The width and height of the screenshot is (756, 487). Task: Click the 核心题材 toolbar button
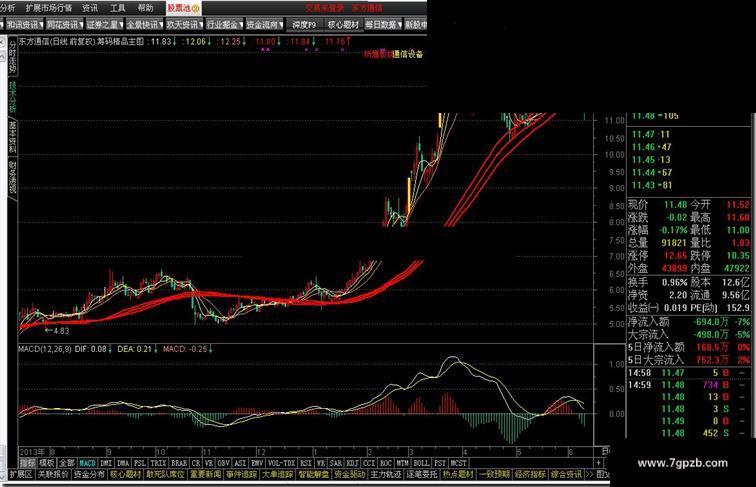tap(343, 24)
